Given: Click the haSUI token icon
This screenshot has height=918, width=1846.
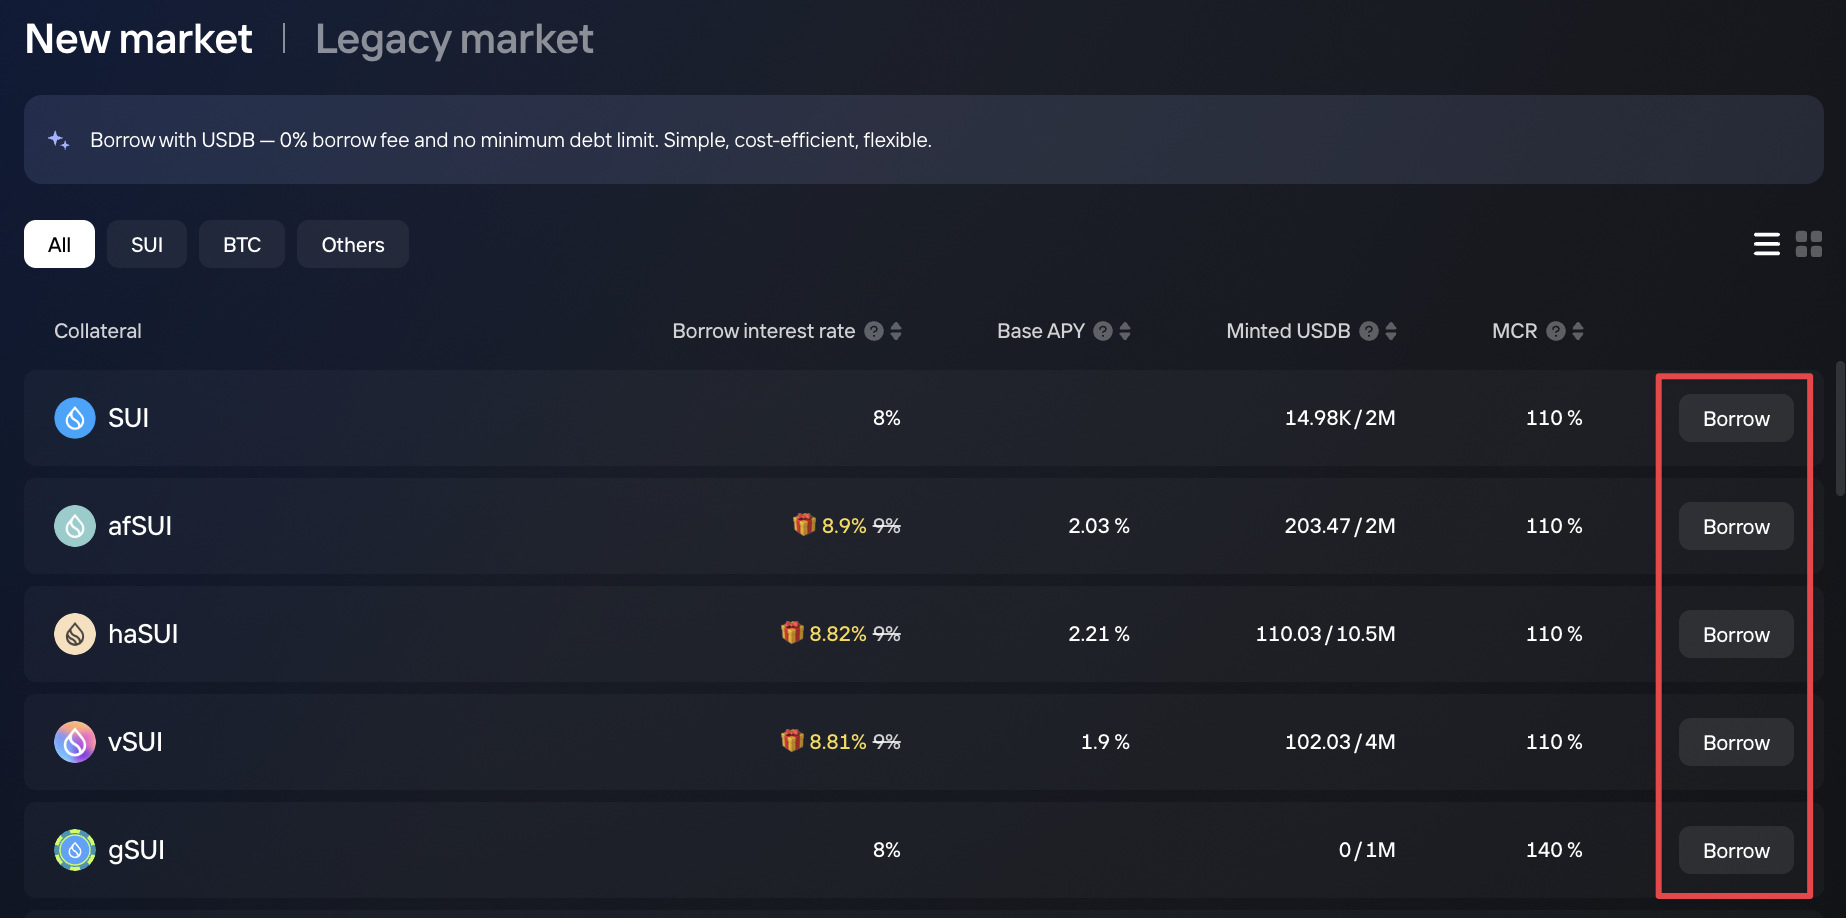Looking at the screenshot, I should tap(75, 634).
